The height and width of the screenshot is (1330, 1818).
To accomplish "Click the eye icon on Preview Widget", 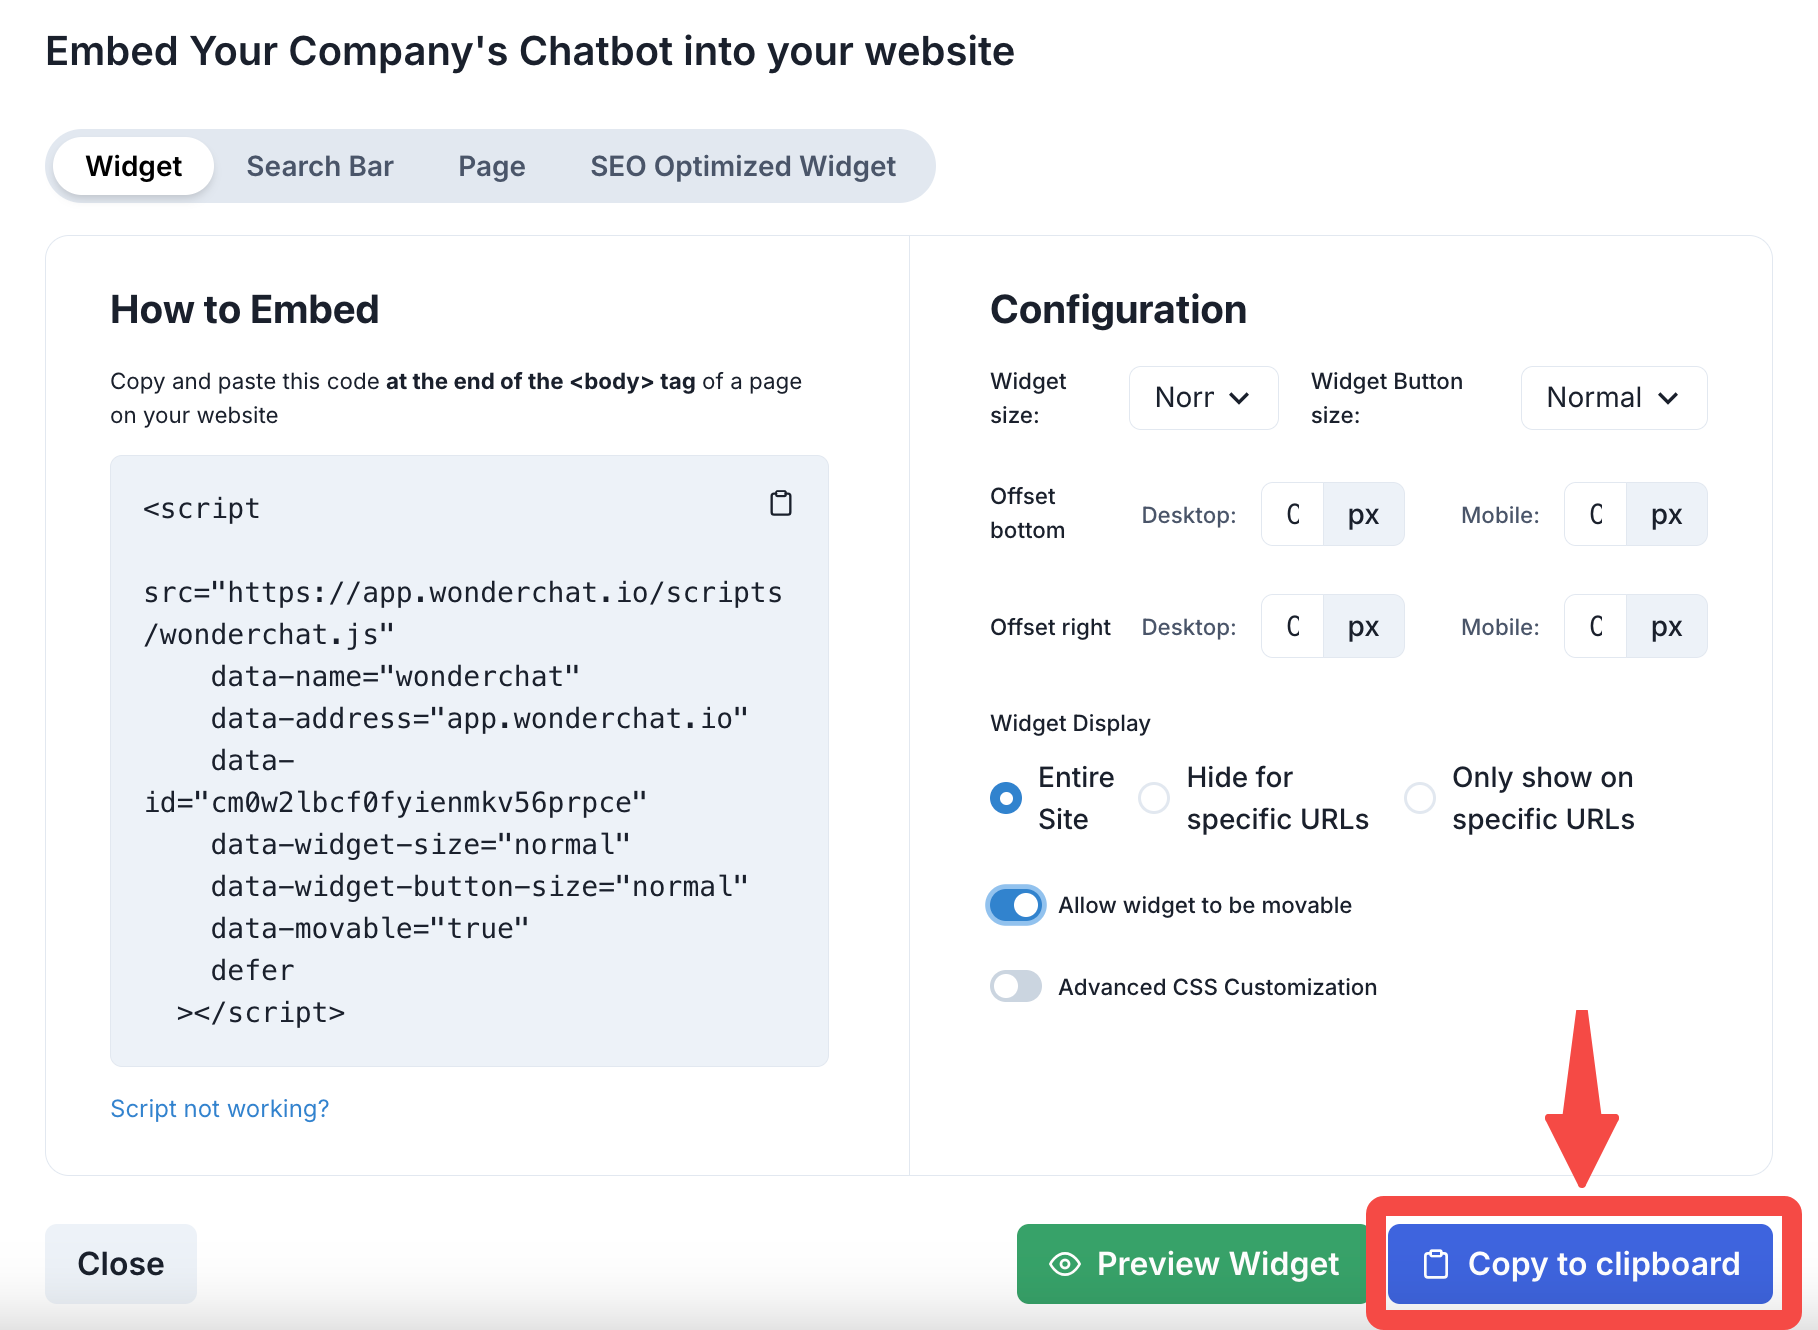I will coord(1065,1264).
